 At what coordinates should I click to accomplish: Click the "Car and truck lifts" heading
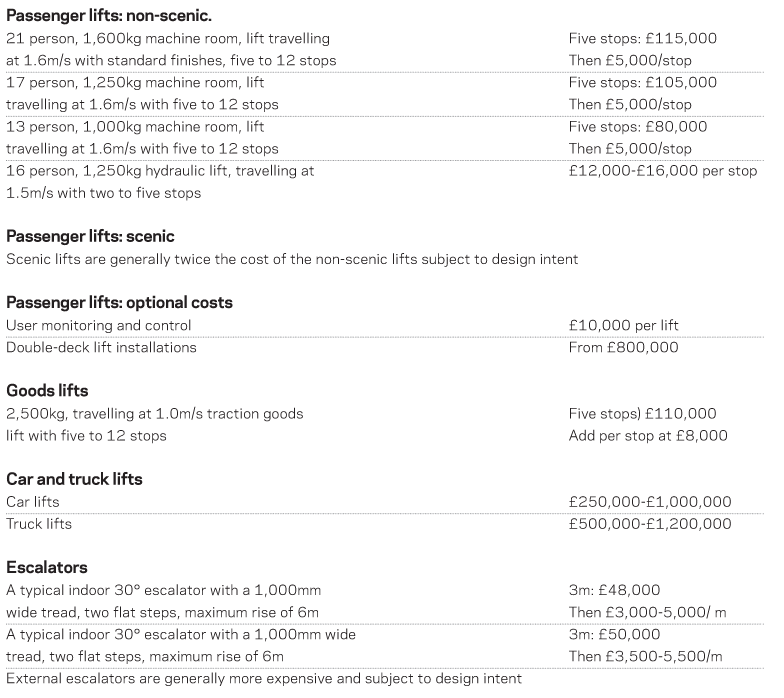[x=74, y=479]
